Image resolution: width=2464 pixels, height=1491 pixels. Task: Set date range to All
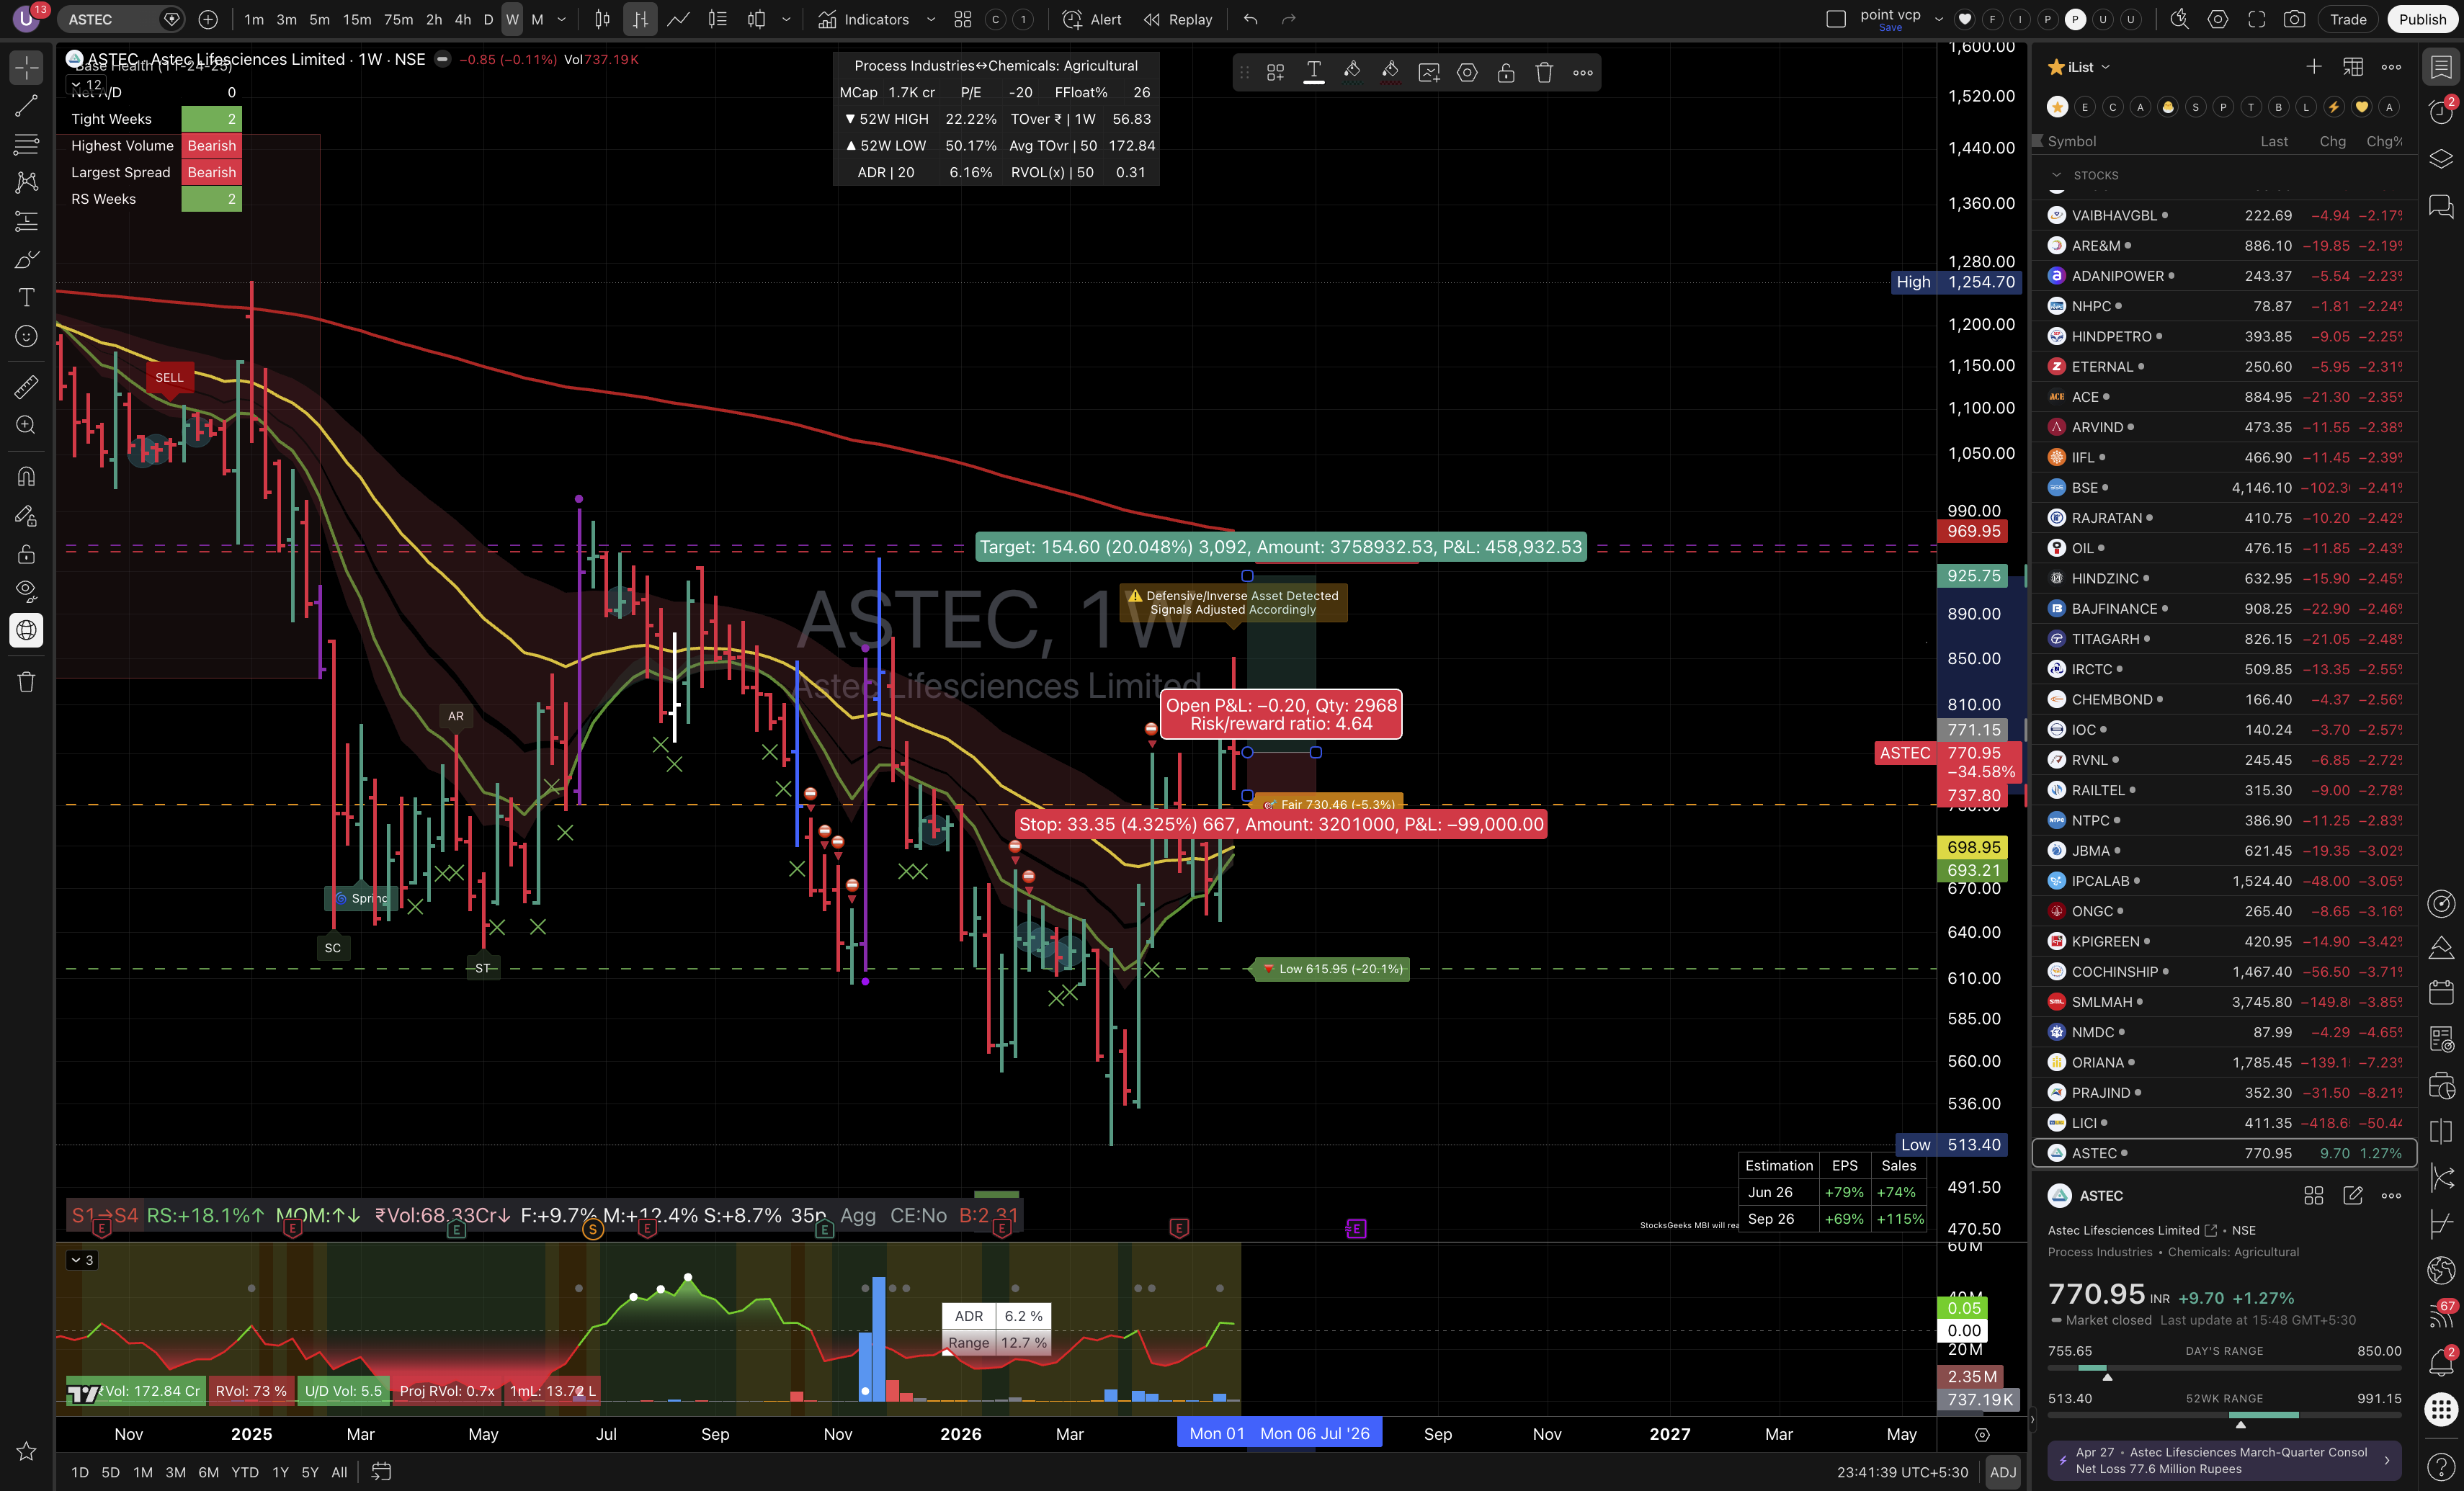(x=339, y=1472)
